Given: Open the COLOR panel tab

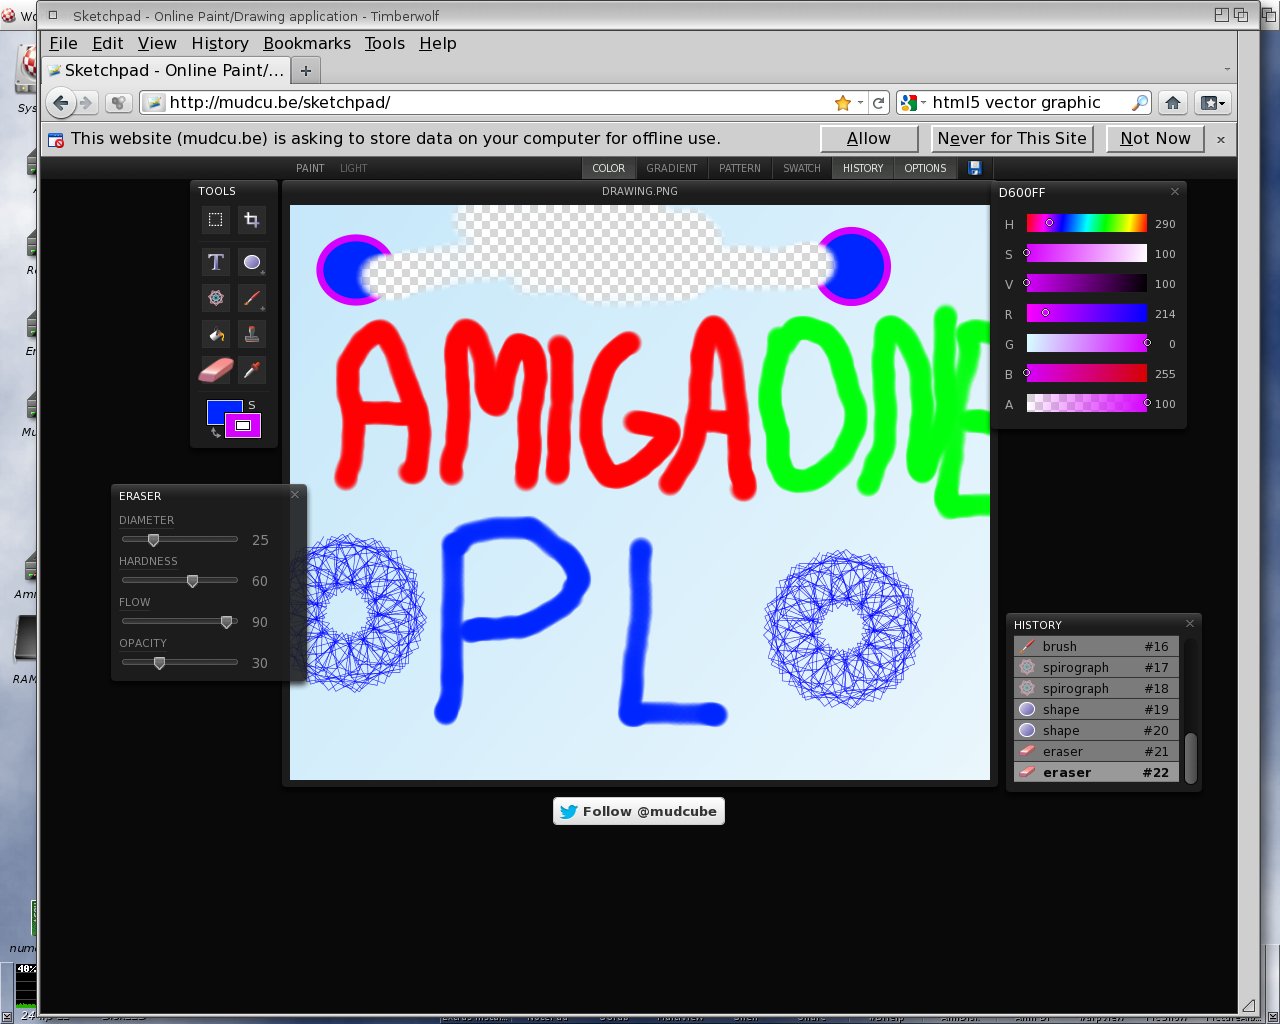Looking at the screenshot, I should [x=608, y=168].
